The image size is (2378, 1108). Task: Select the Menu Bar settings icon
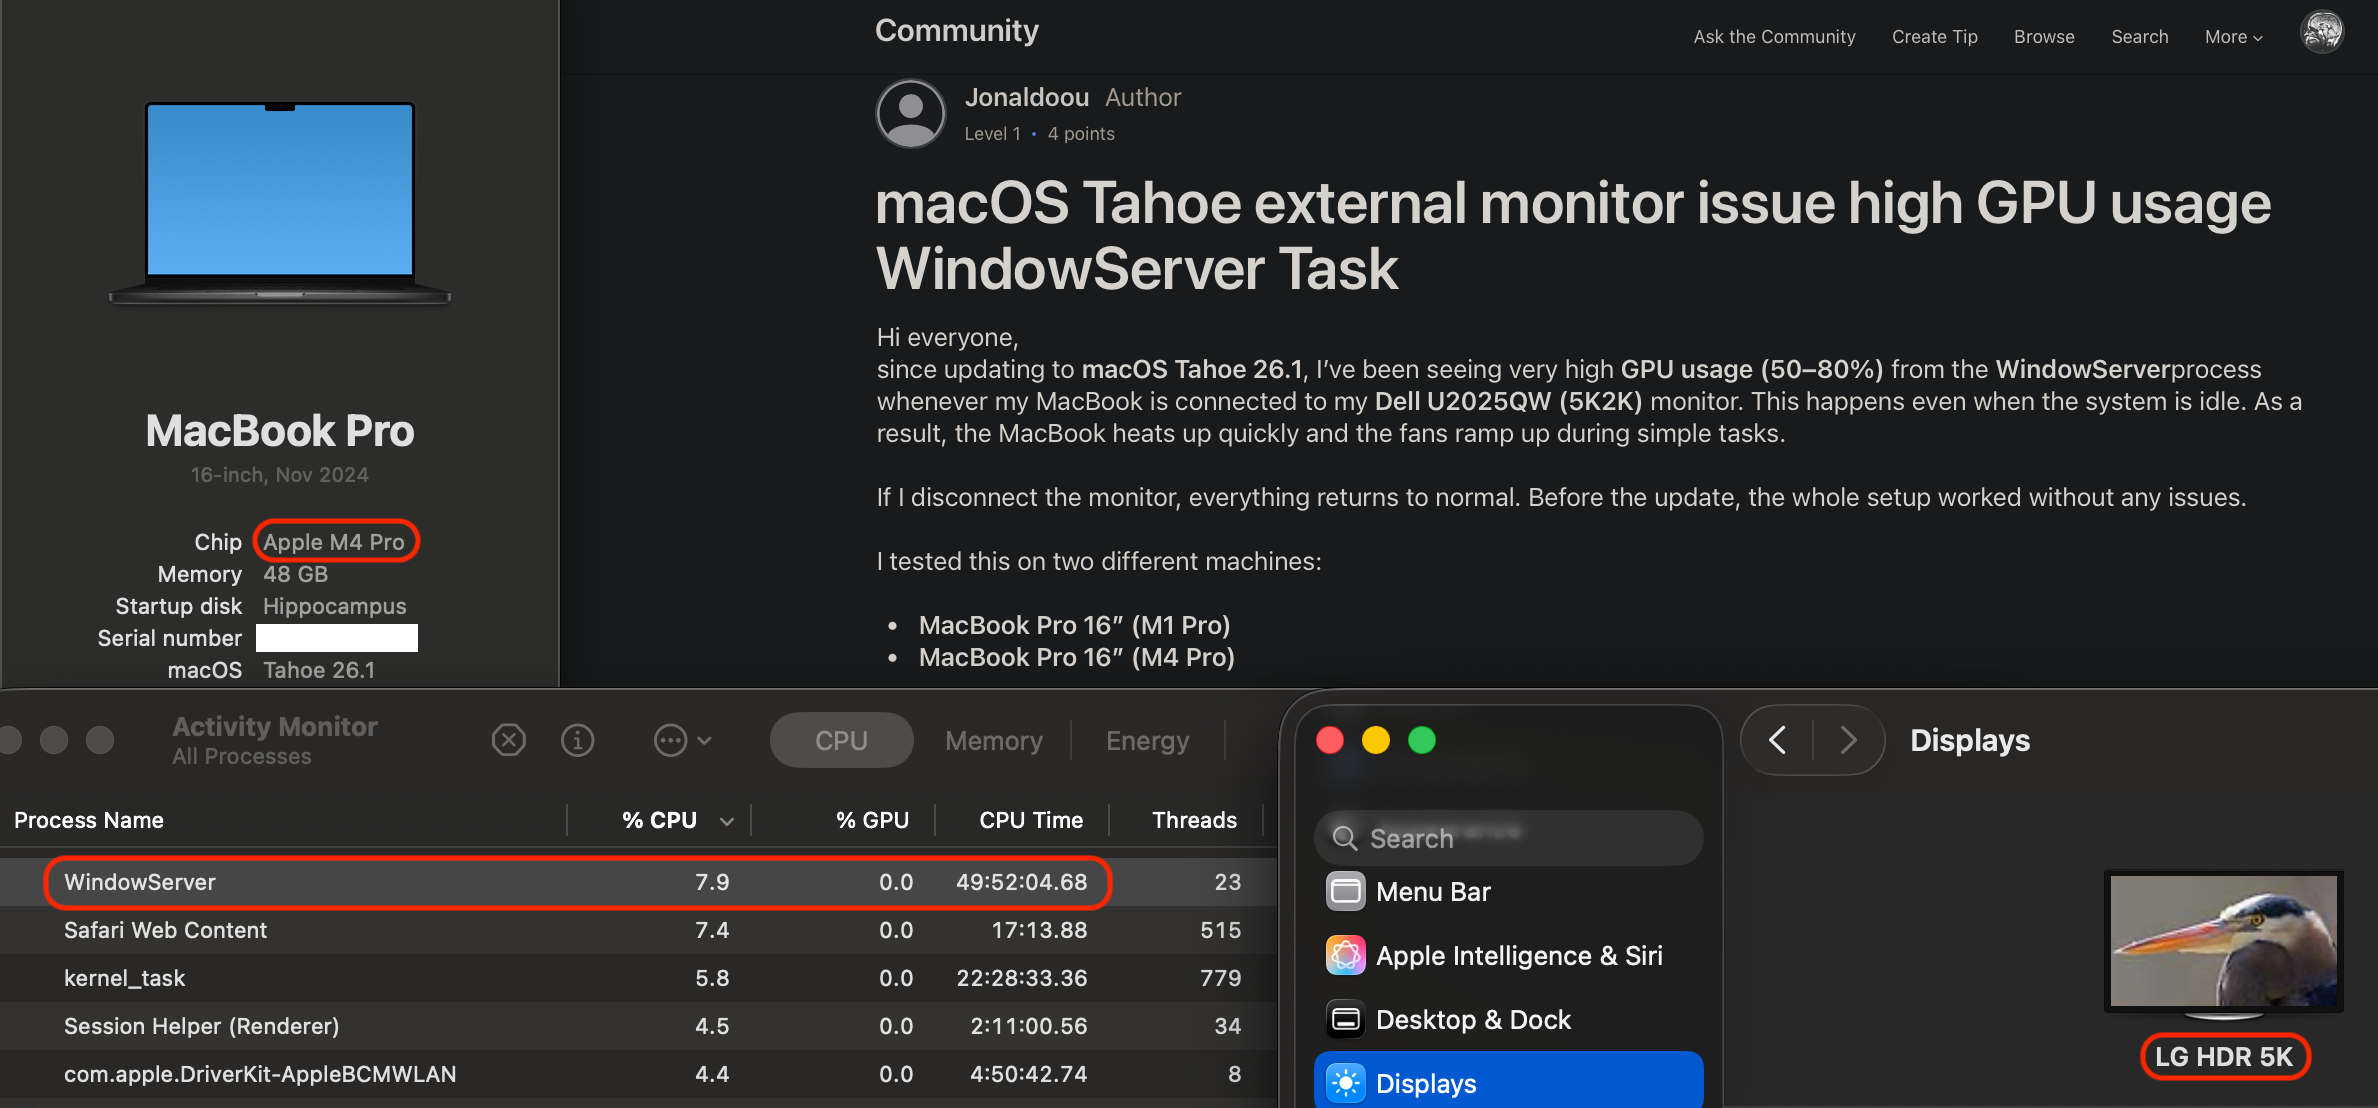1346,891
